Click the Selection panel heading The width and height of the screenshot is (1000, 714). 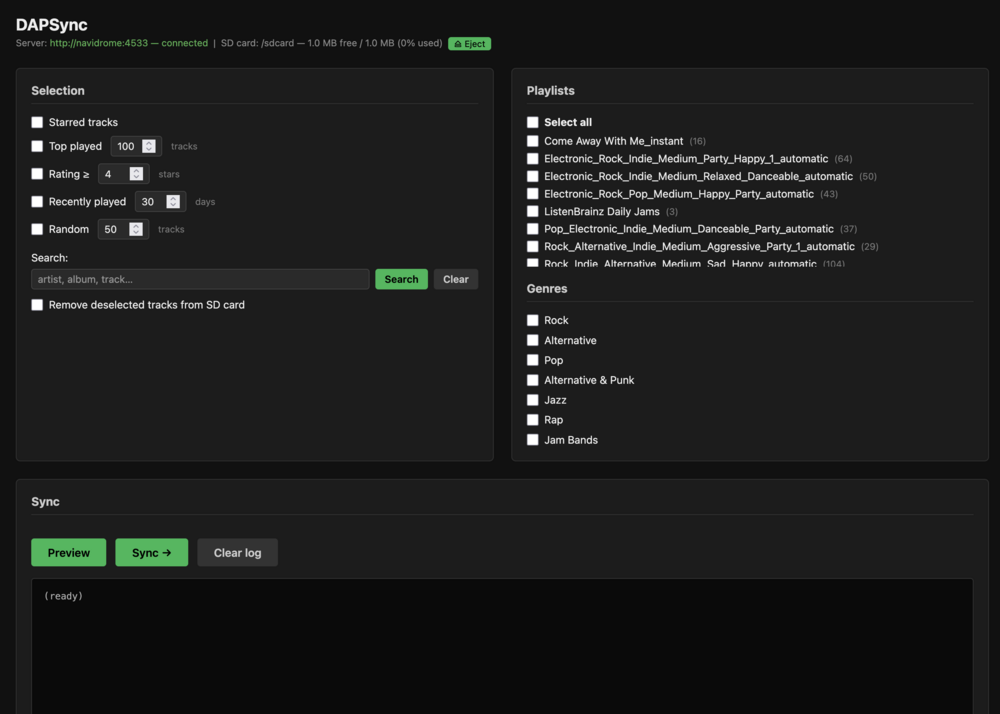(58, 91)
